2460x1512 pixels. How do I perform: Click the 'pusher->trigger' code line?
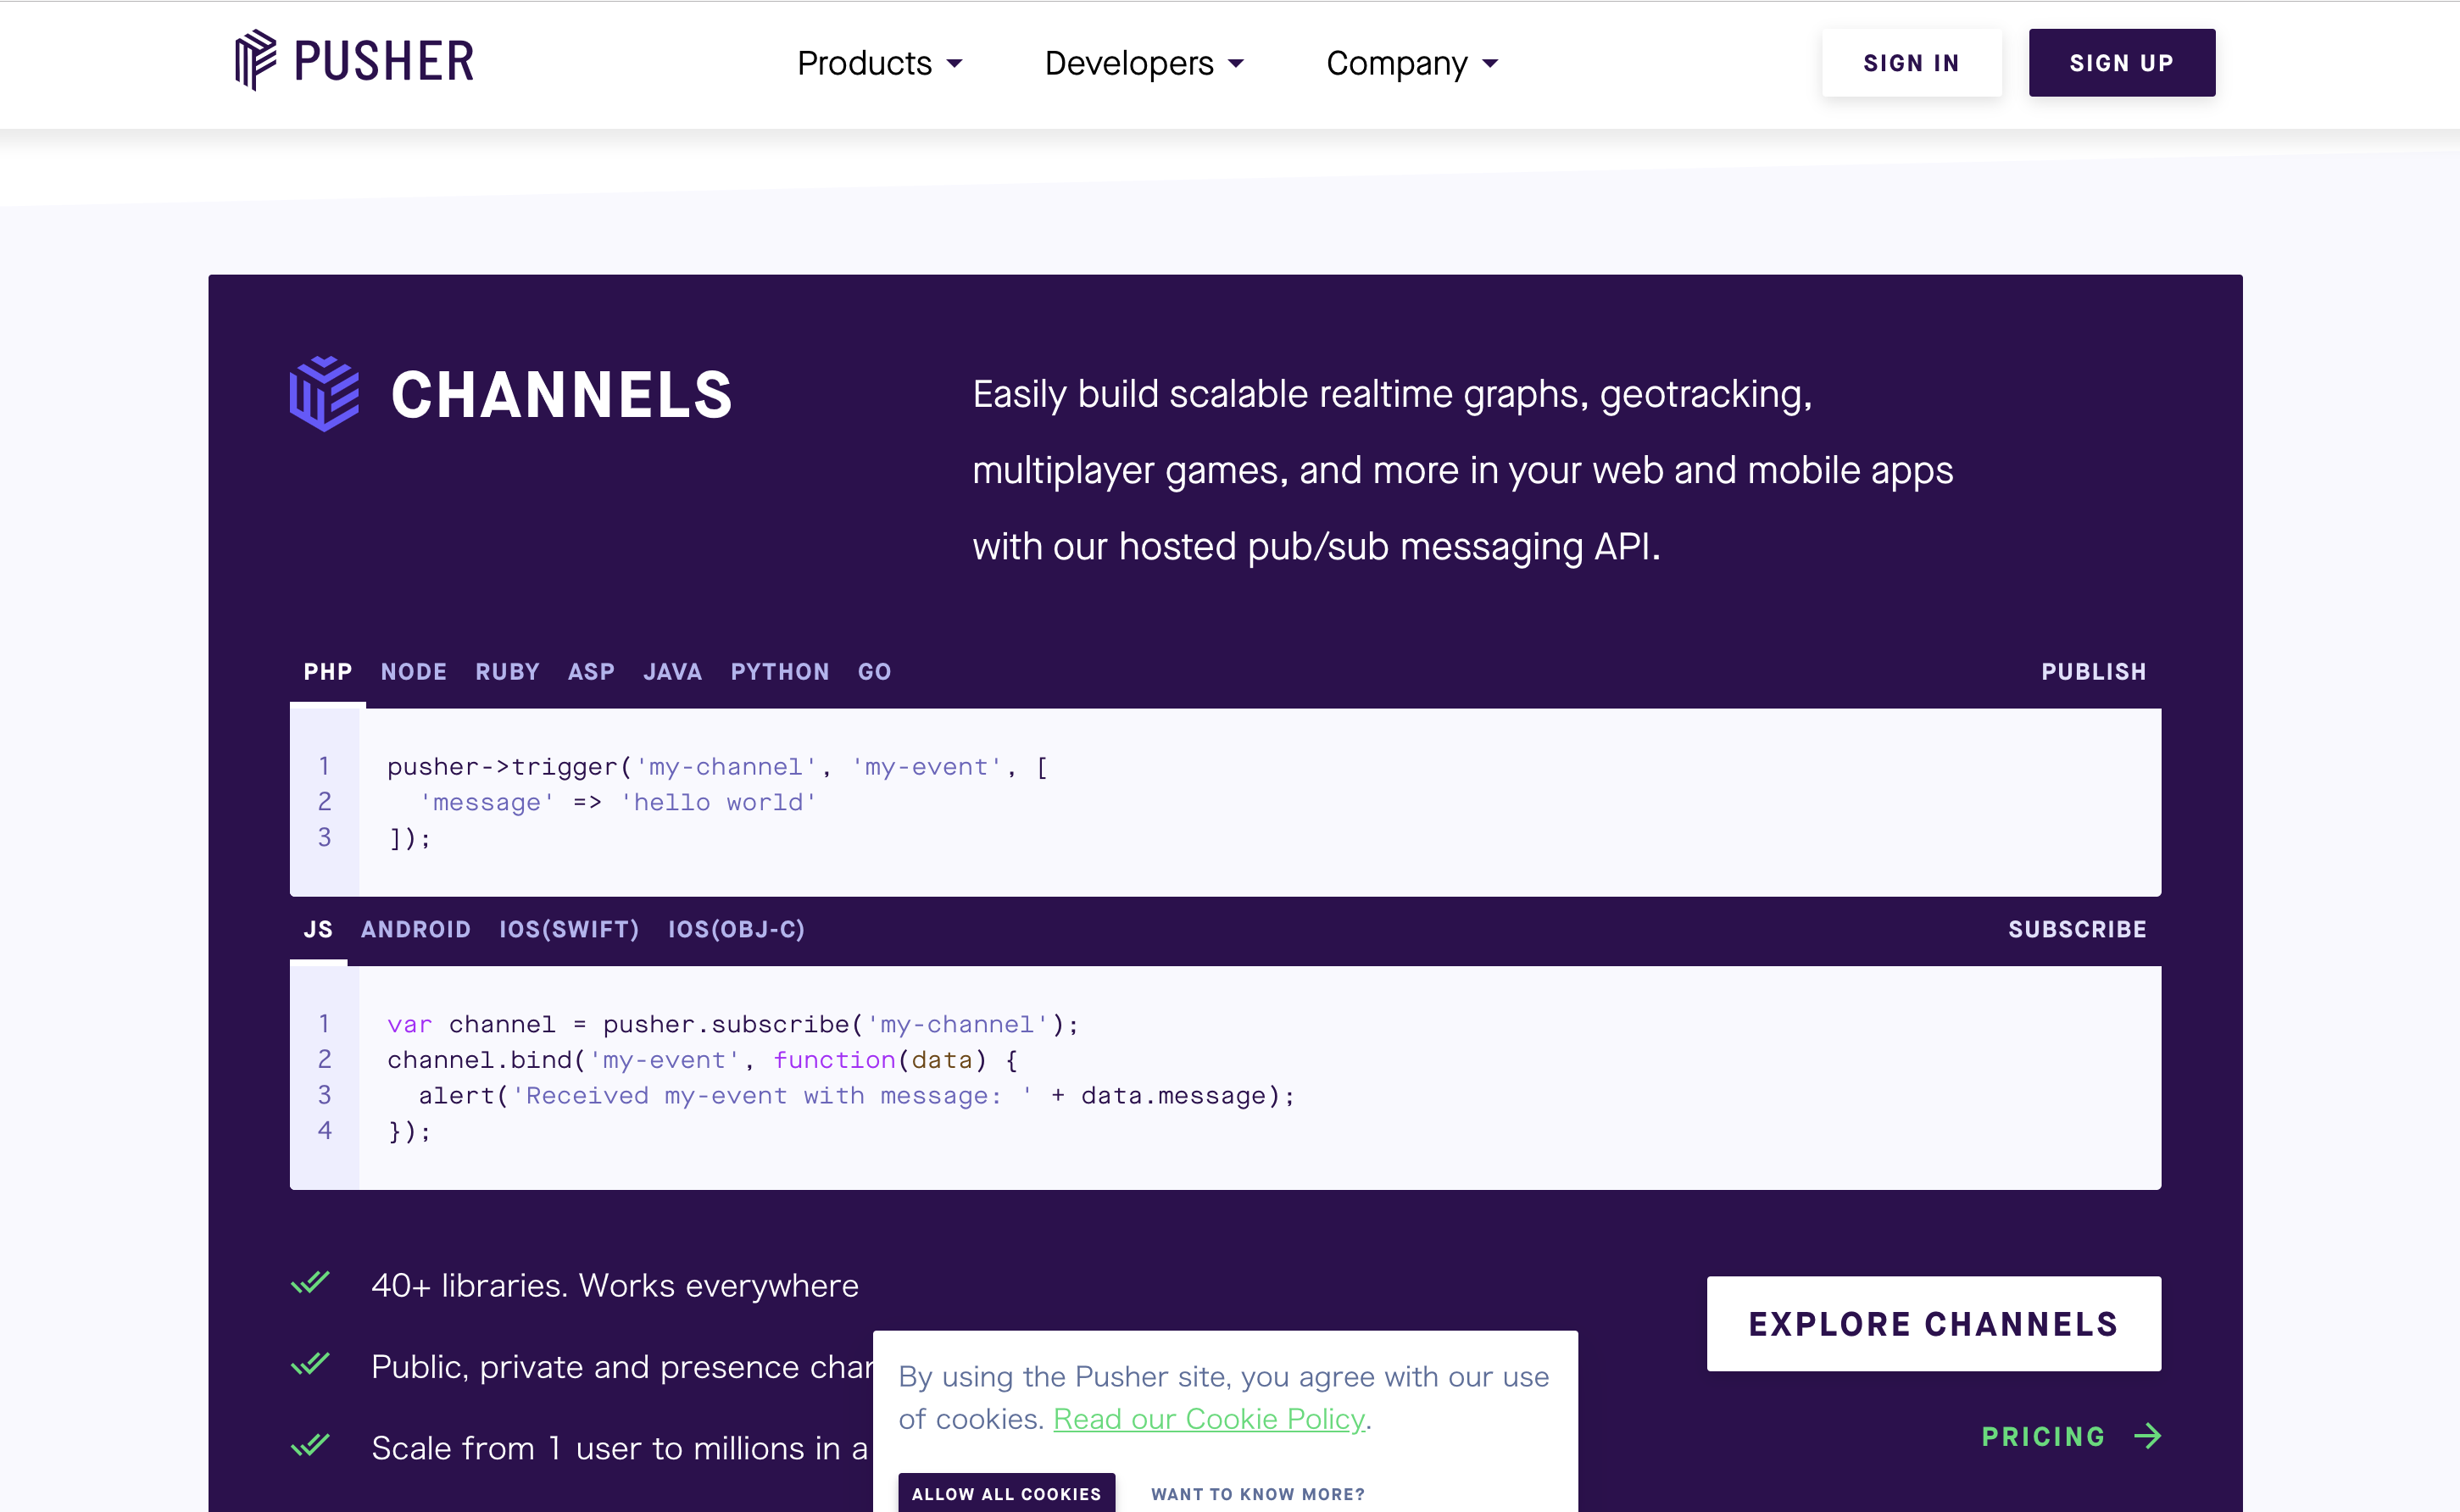718,767
